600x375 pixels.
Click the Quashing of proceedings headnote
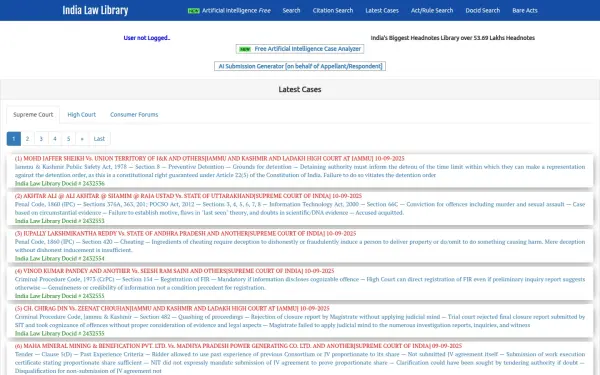pos(300,321)
